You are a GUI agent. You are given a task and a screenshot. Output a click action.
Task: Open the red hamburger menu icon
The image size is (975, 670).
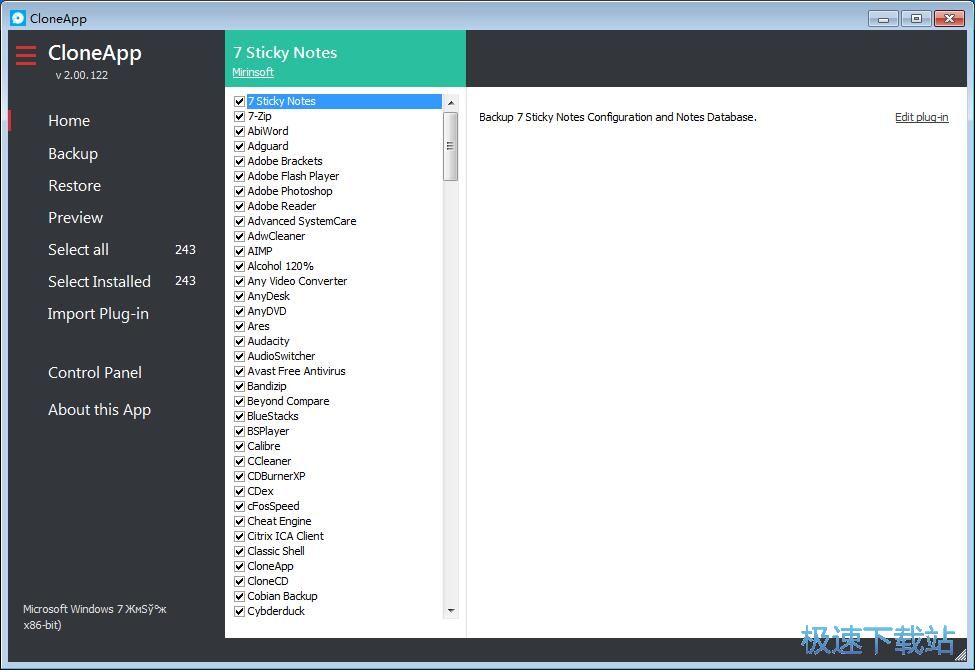pyautogui.click(x=26, y=55)
